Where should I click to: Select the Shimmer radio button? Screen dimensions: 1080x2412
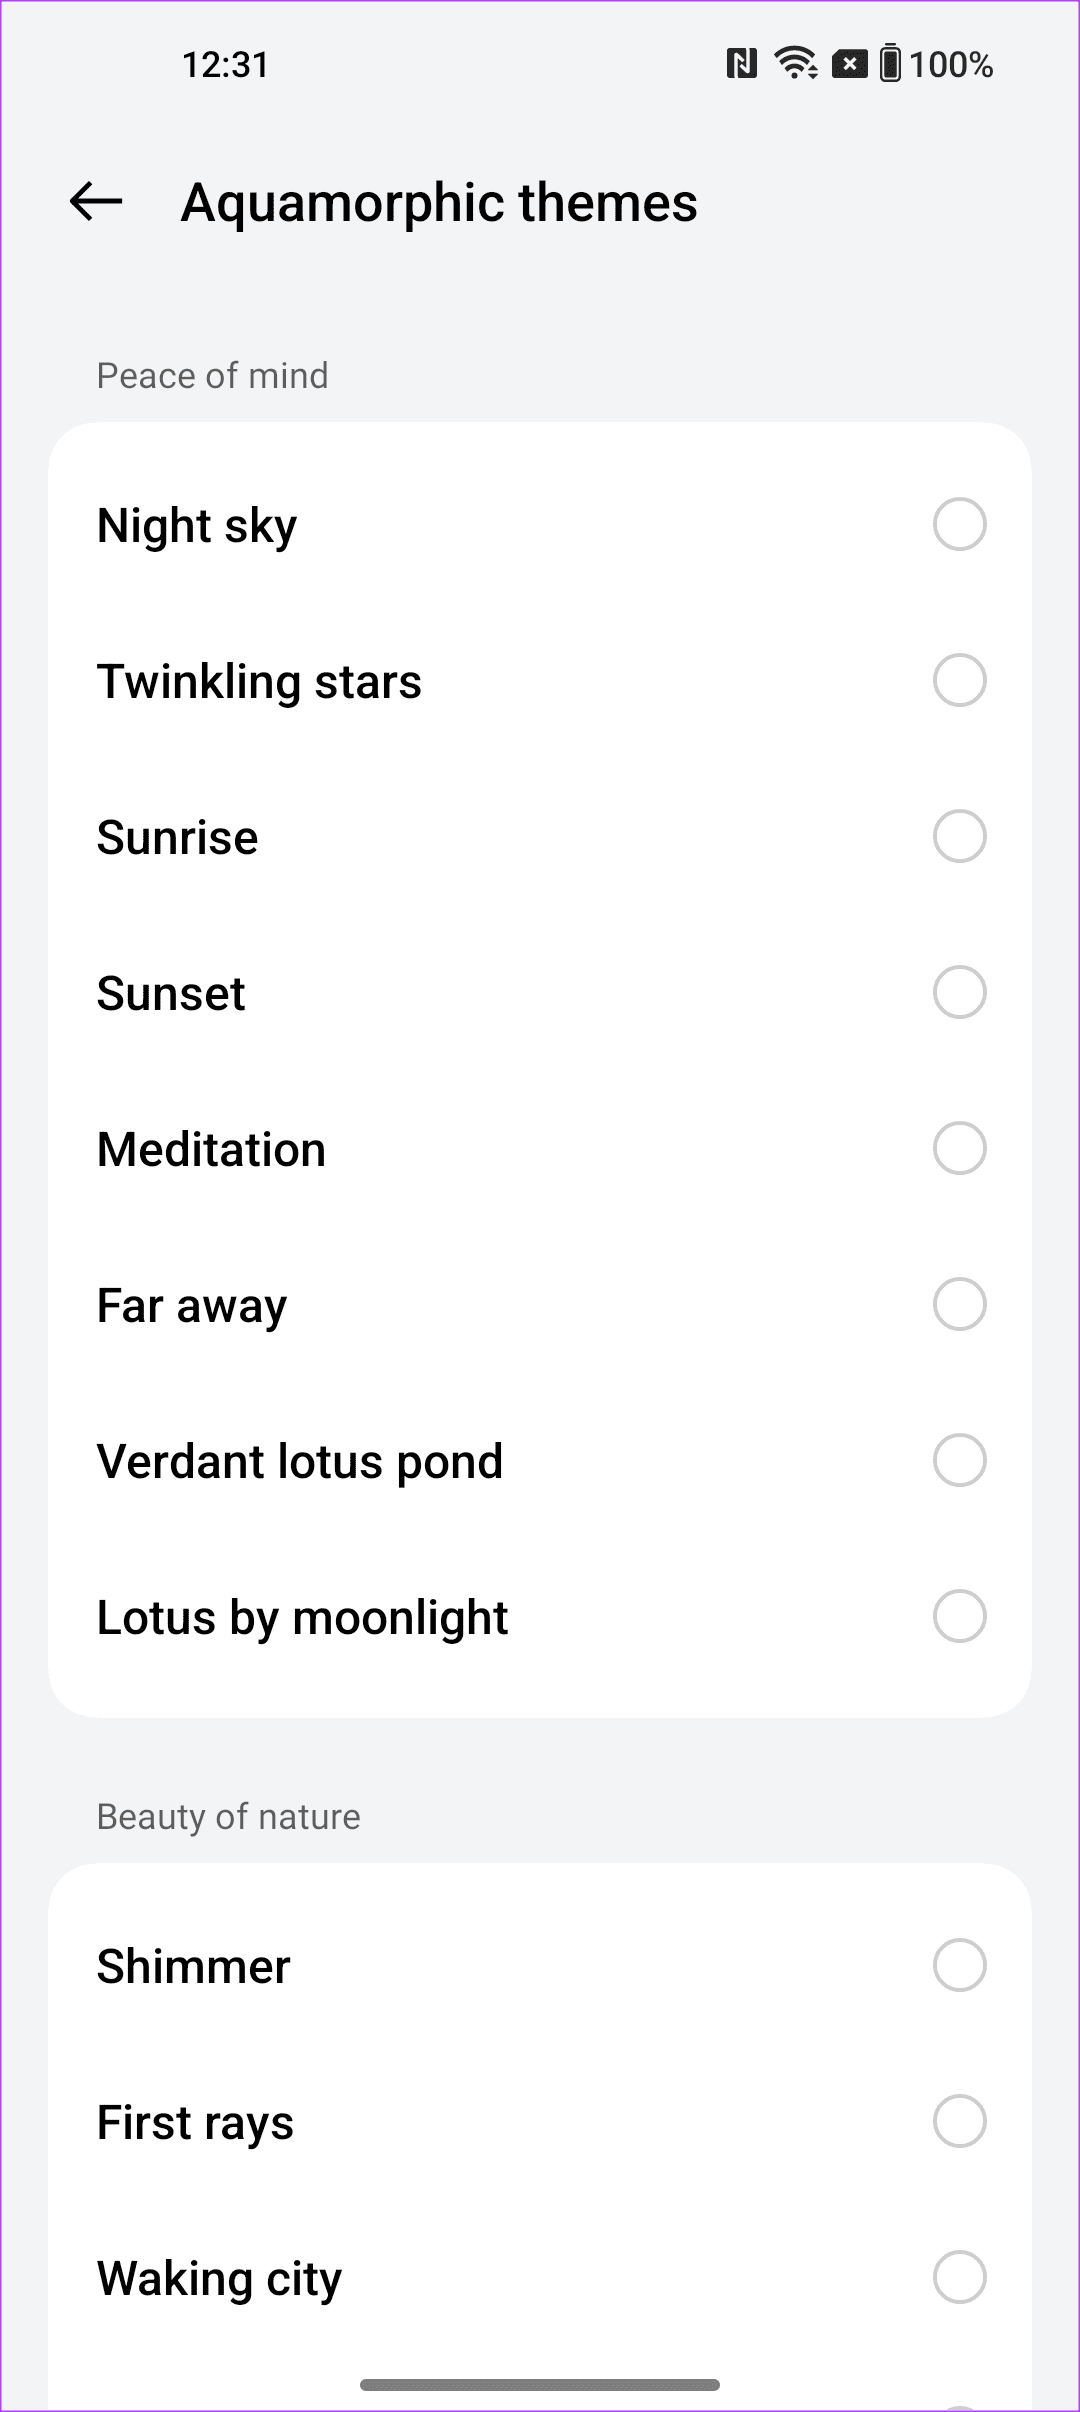tap(959, 1965)
